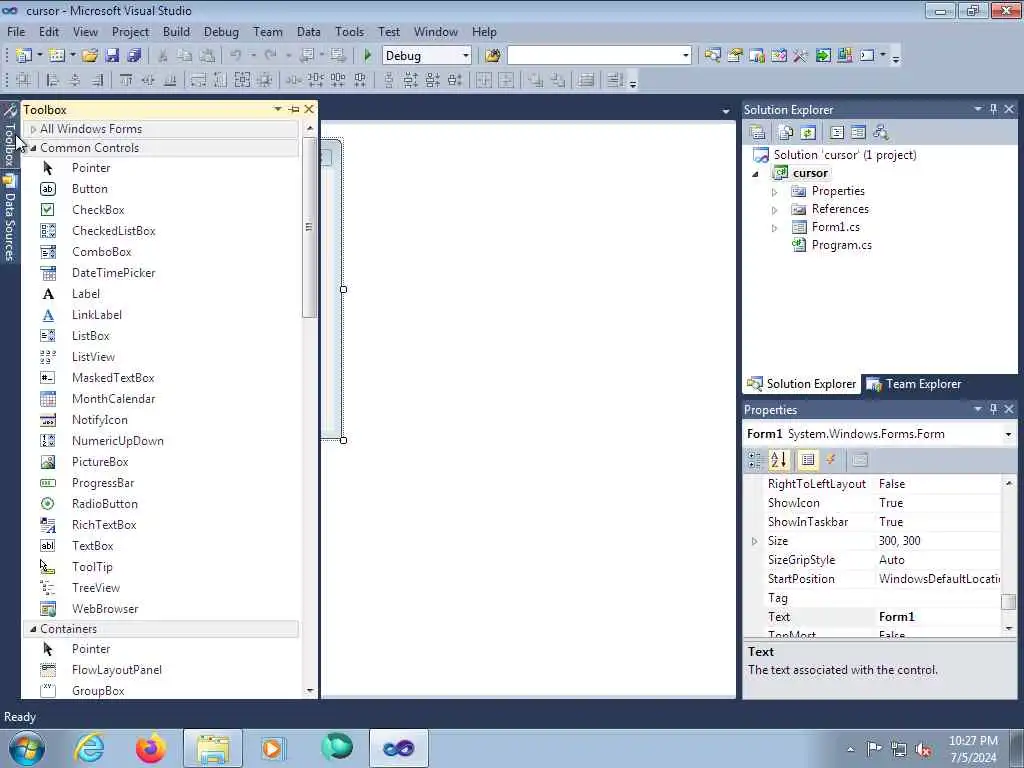Open the Command Window toolbar icon
The width and height of the screenshot is (1024, 768).
point(867,56)
